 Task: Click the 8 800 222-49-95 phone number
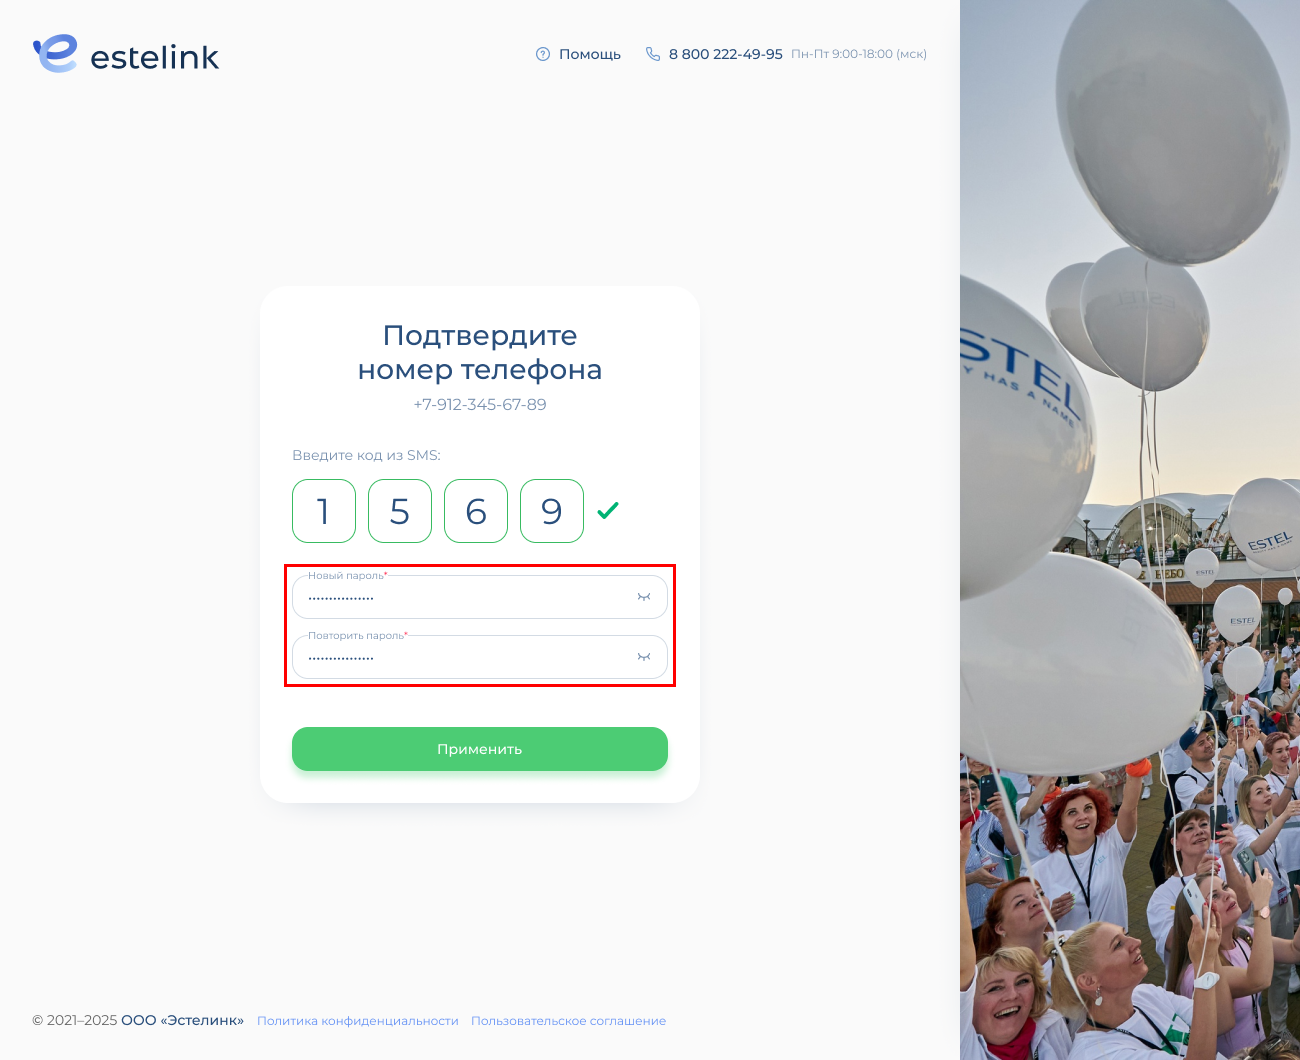pyautogui.click(x=726, y=54)
